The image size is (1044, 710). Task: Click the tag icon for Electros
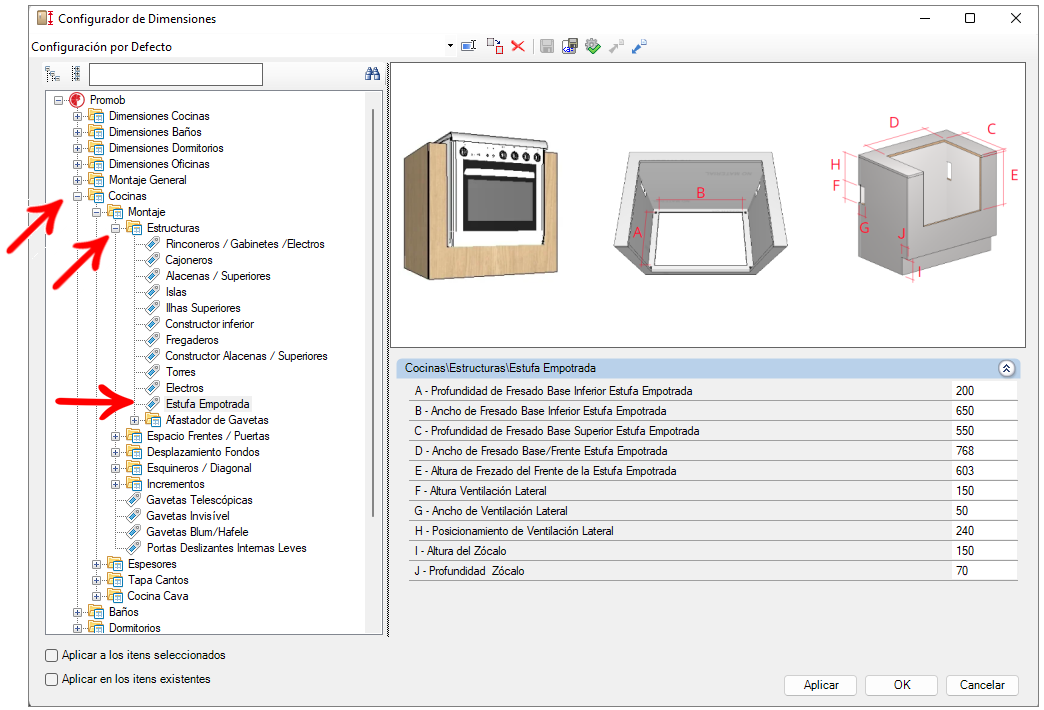pyautogui.click(x=153, y=388)
